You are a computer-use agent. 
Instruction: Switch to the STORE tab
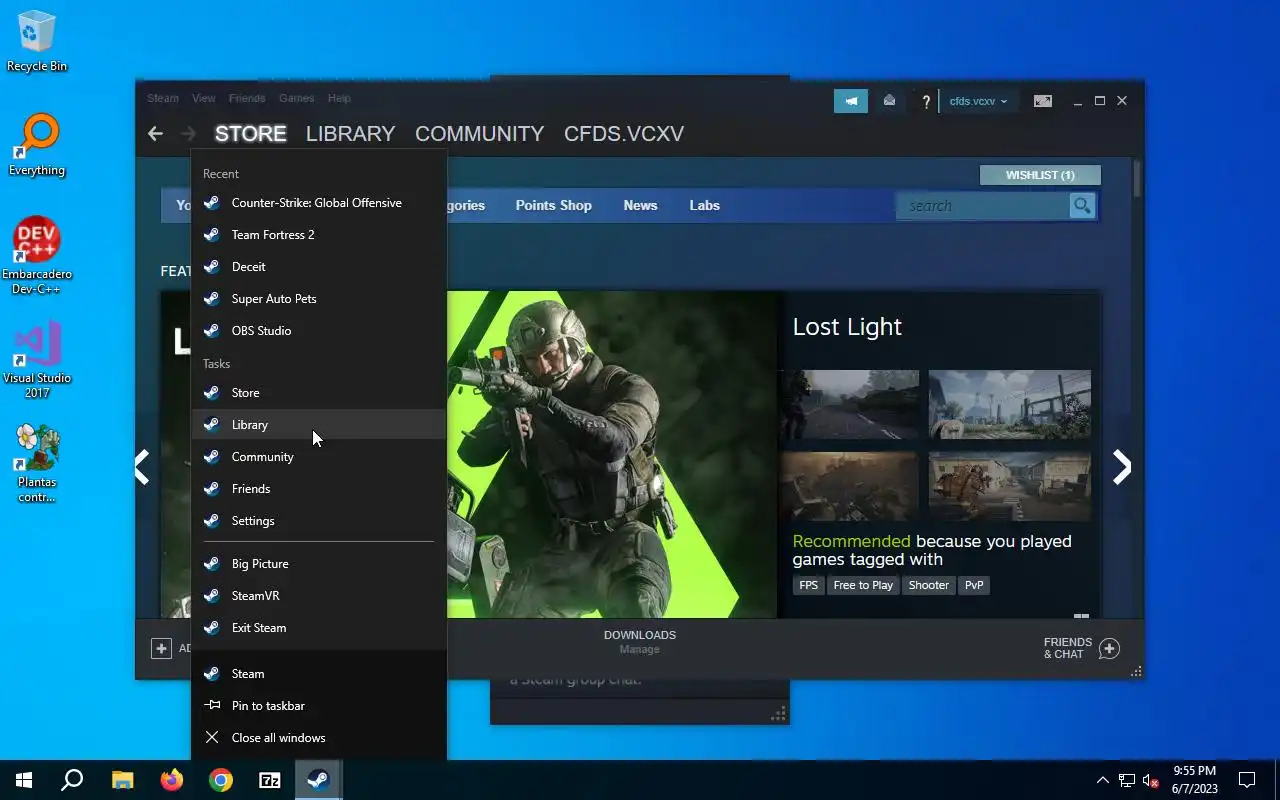click(x=250, y=134)
